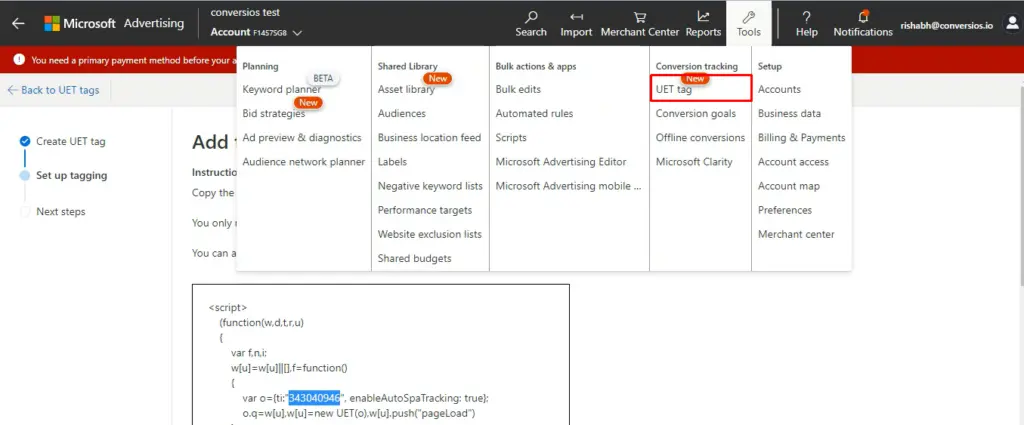The height and width of the screenshot is (425, 1024).
Task: Open Shared budgets
Action: [x=414, y=259]
